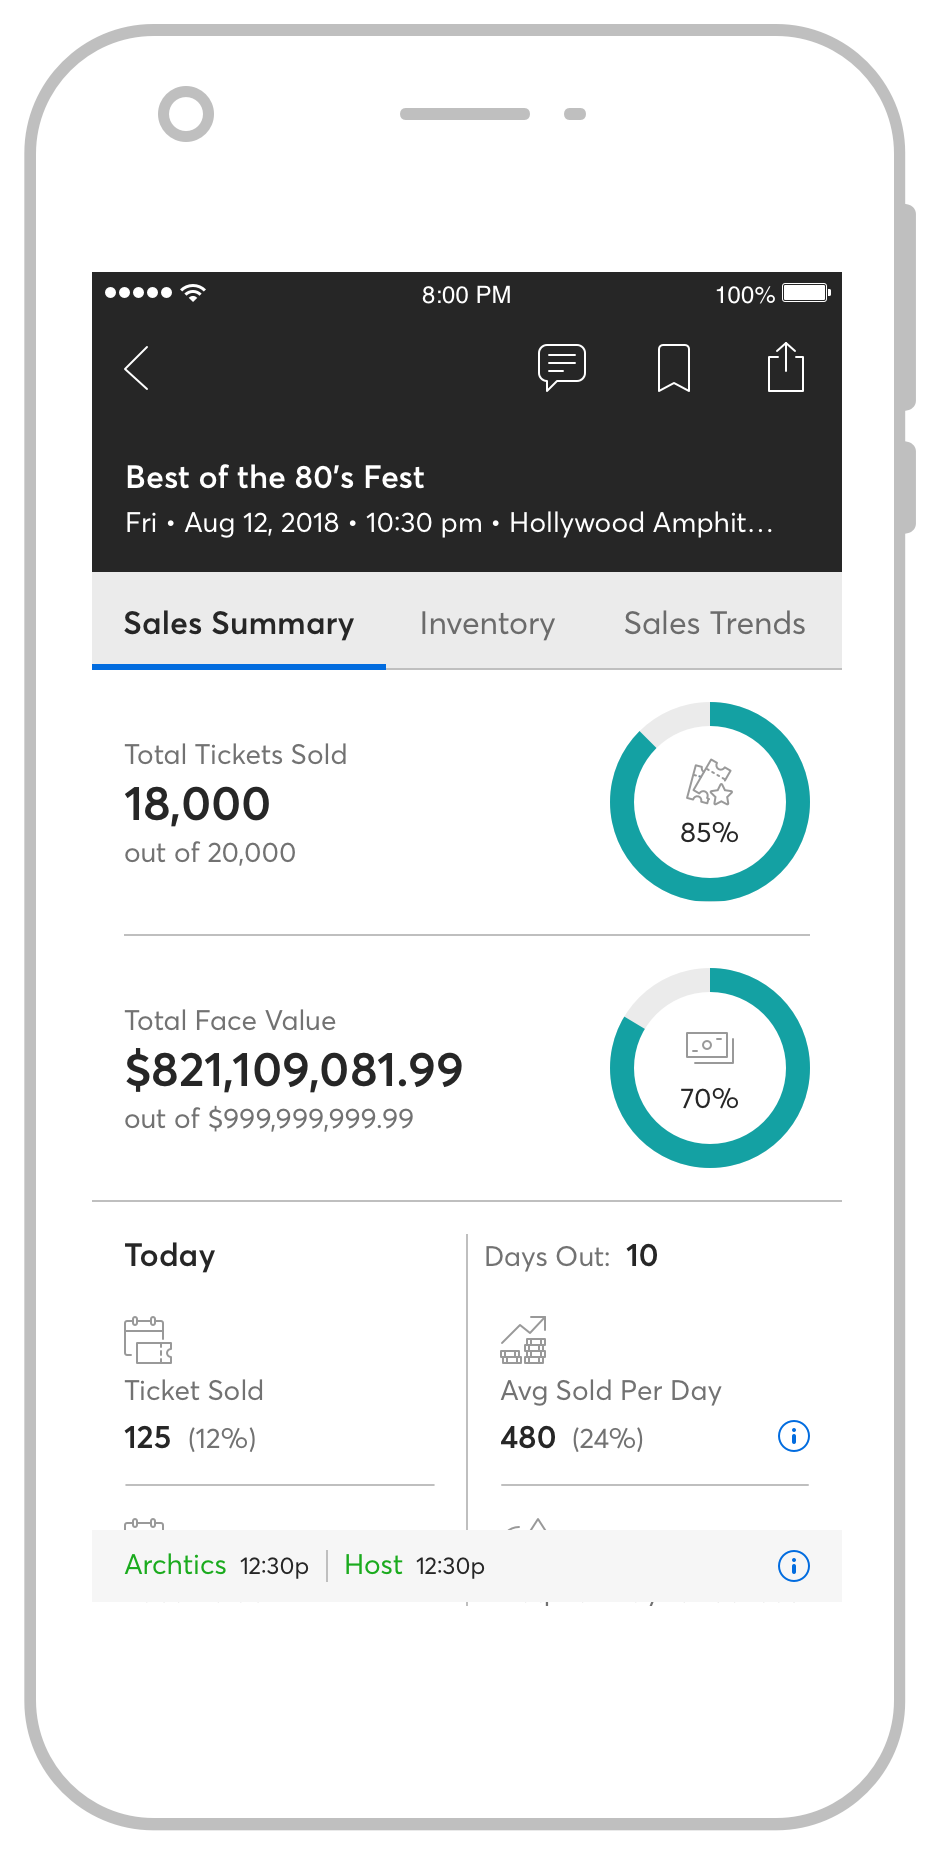Tap the back arrow icon

[x=137, y=368]
